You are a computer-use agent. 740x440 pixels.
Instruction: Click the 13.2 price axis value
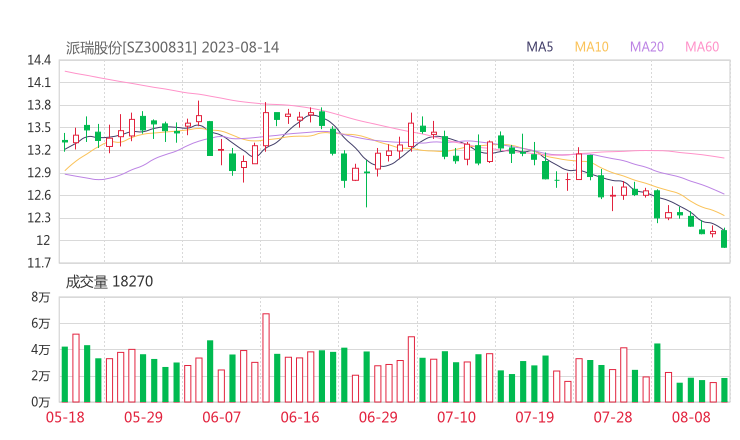point(39,151)
